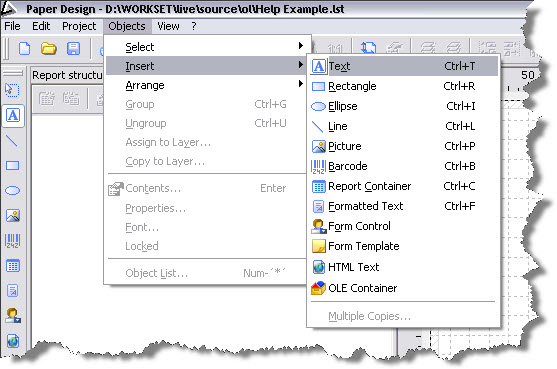Screen dimensions: 557x369
Task: Click Assign to Layer… entry
Action: pos(207,142)
